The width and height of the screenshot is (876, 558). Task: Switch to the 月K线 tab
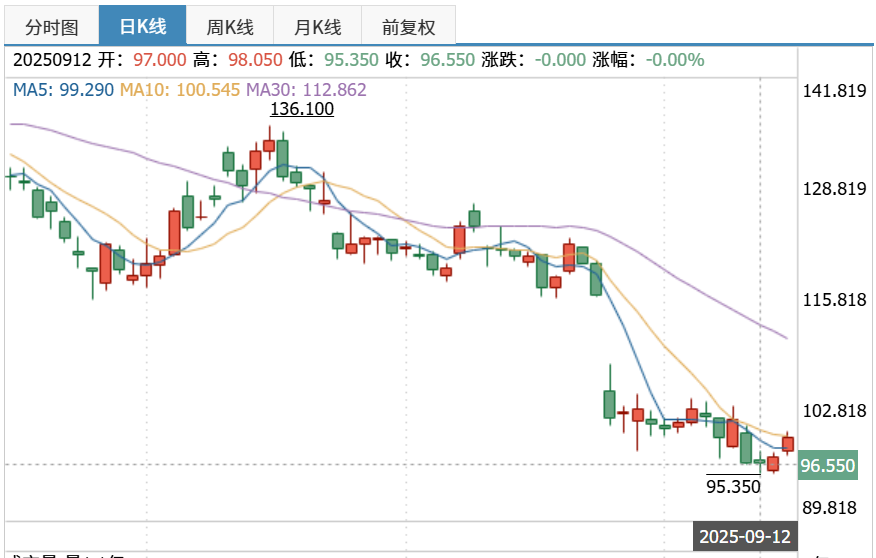coord(317,26)
